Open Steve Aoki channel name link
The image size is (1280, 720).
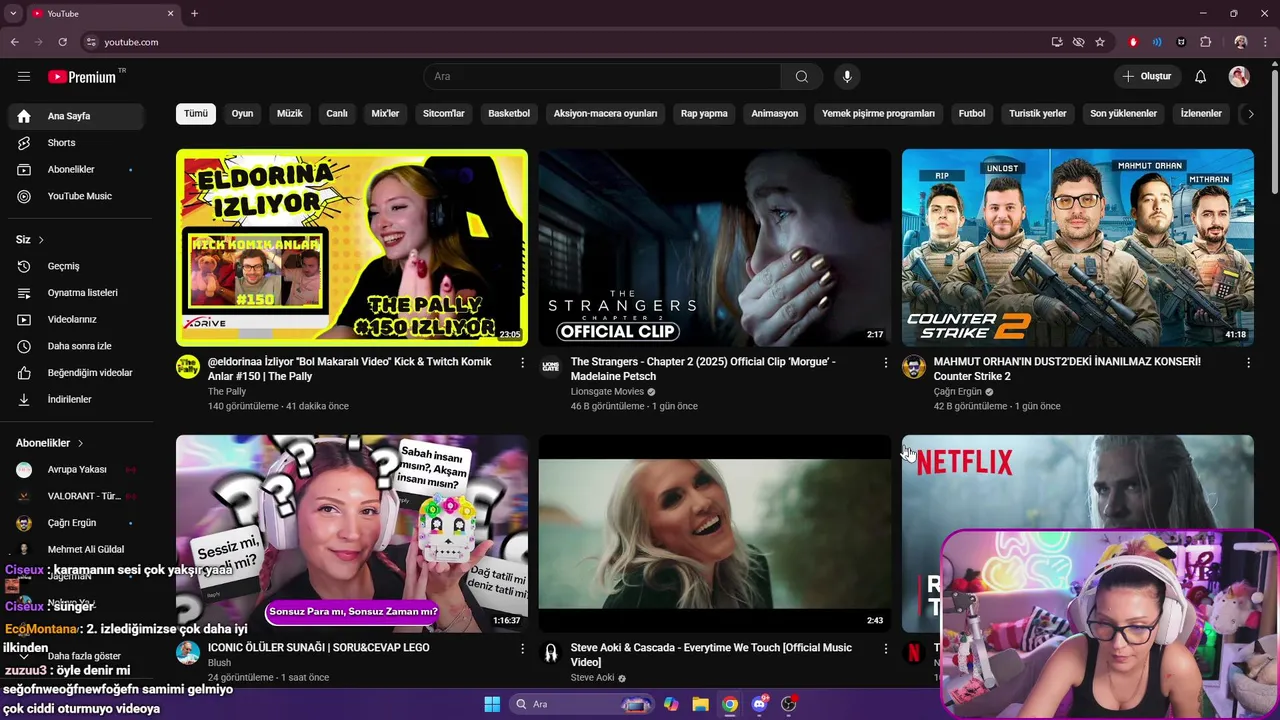point(592,678)
